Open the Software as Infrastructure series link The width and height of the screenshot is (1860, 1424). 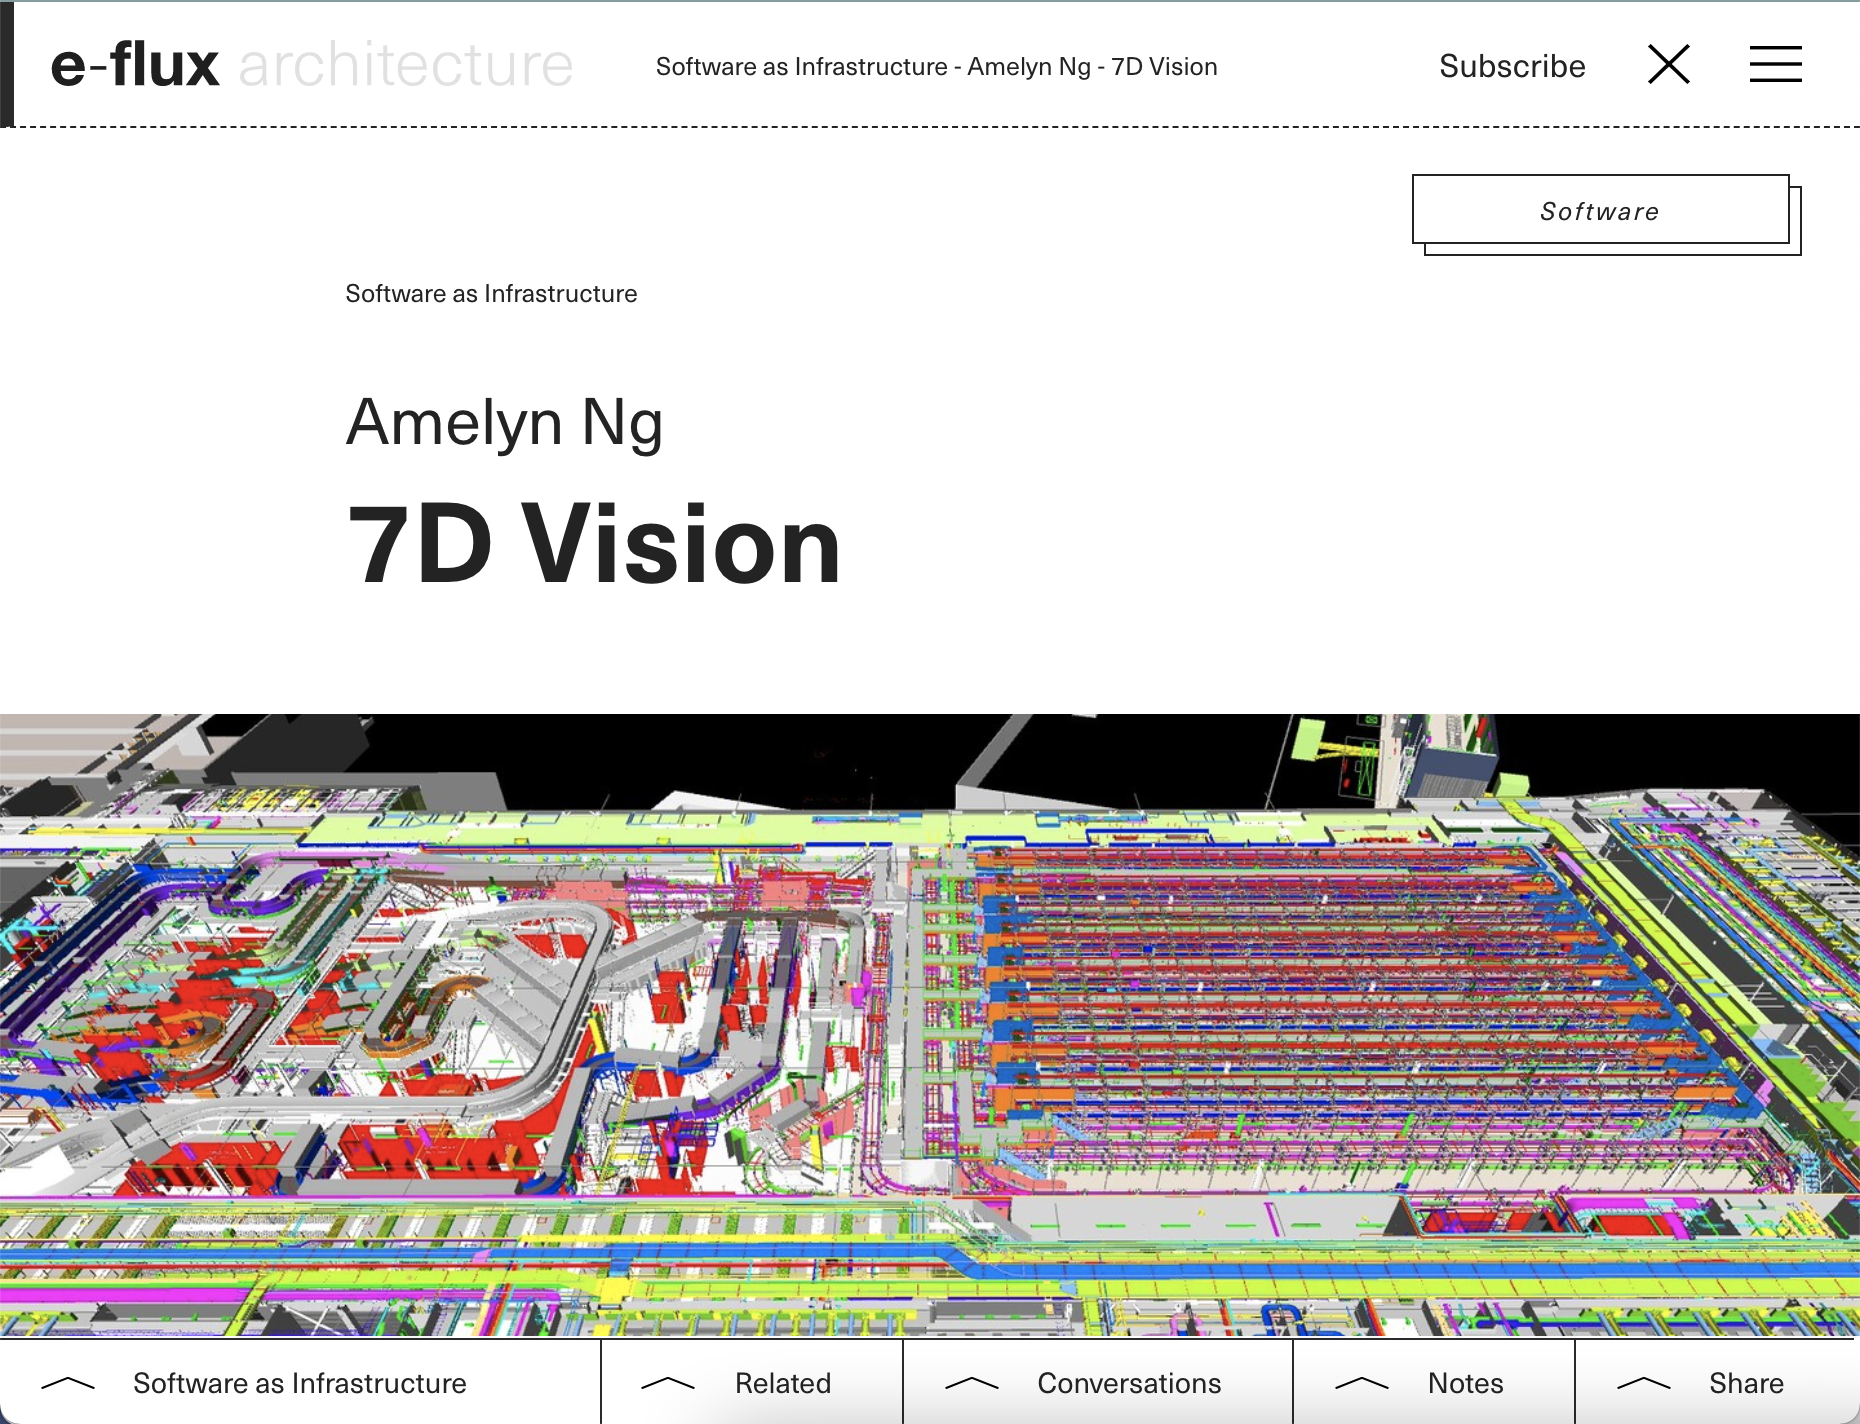pos(491,293)
